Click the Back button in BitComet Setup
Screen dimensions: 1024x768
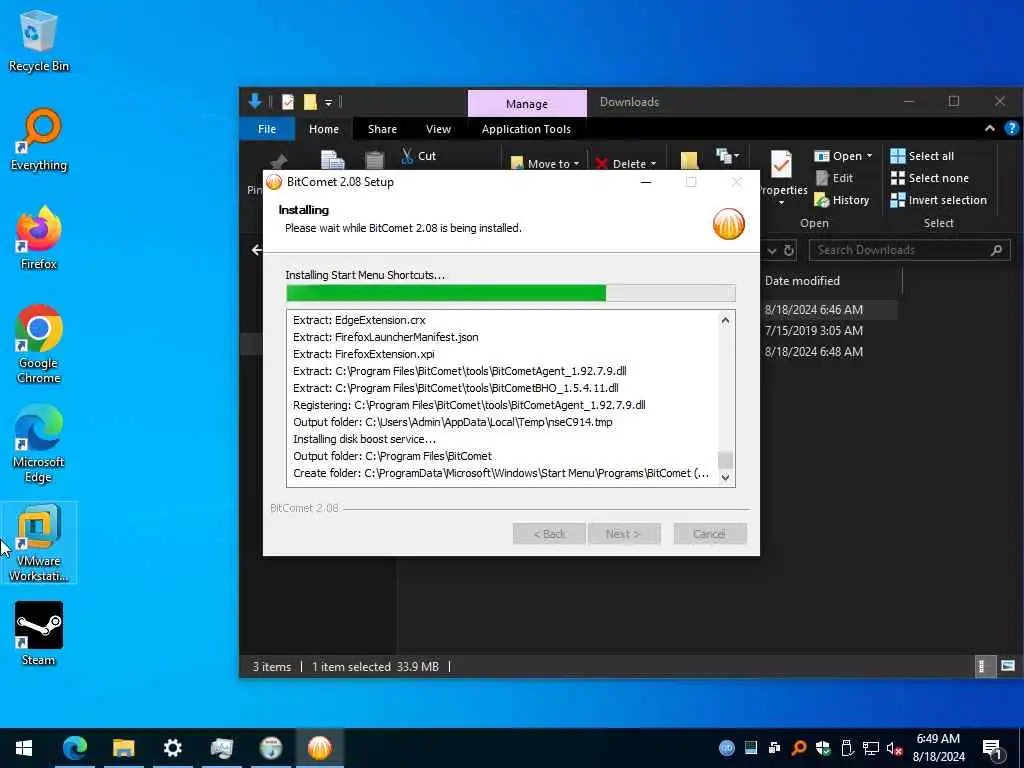tap(549, 534)
